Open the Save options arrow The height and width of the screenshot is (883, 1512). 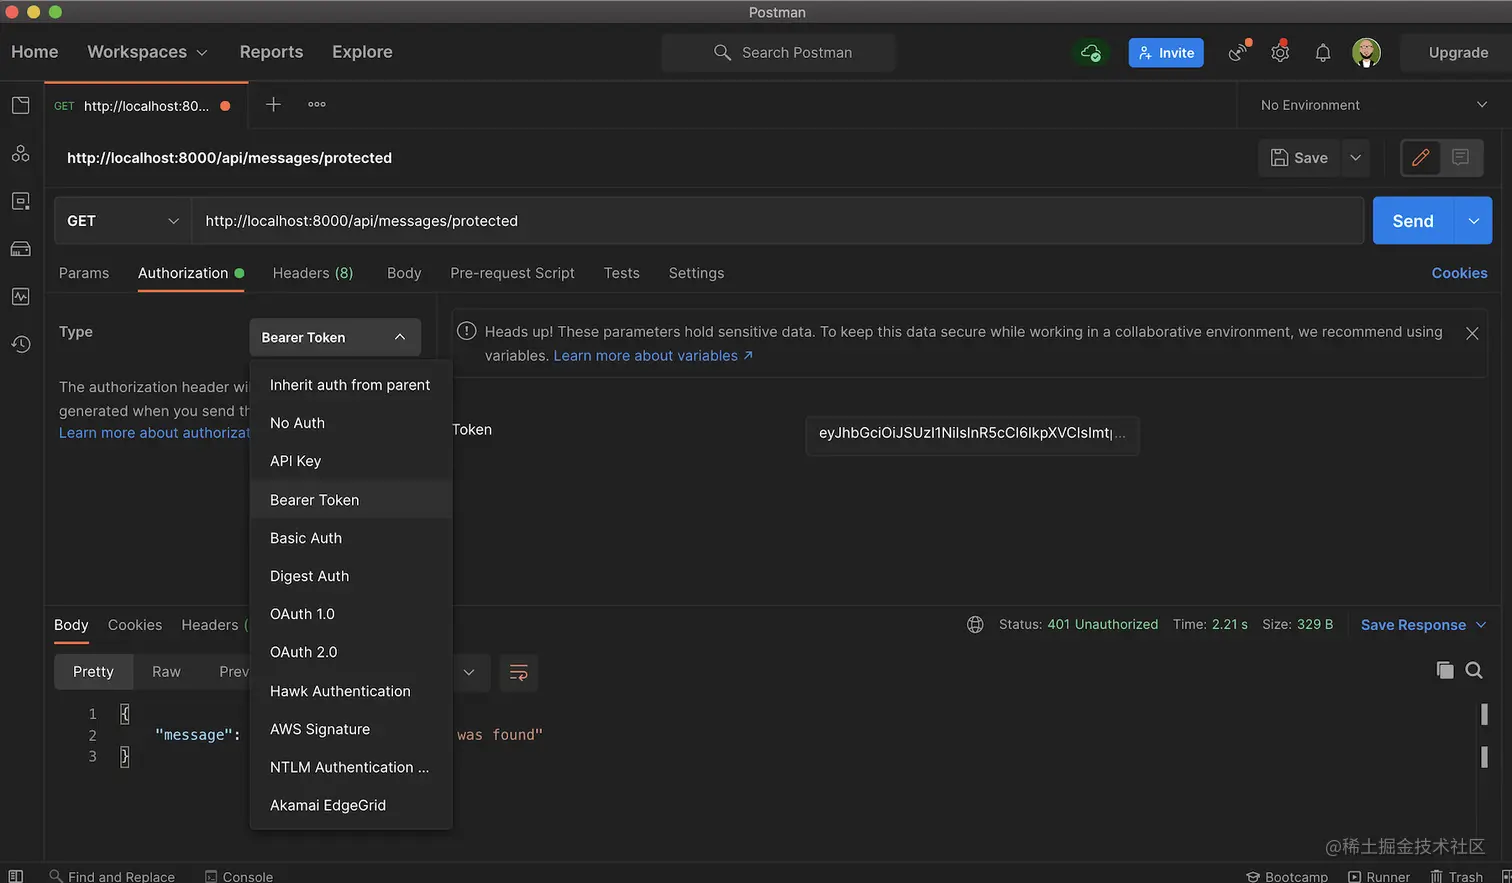click(1356, 157)
